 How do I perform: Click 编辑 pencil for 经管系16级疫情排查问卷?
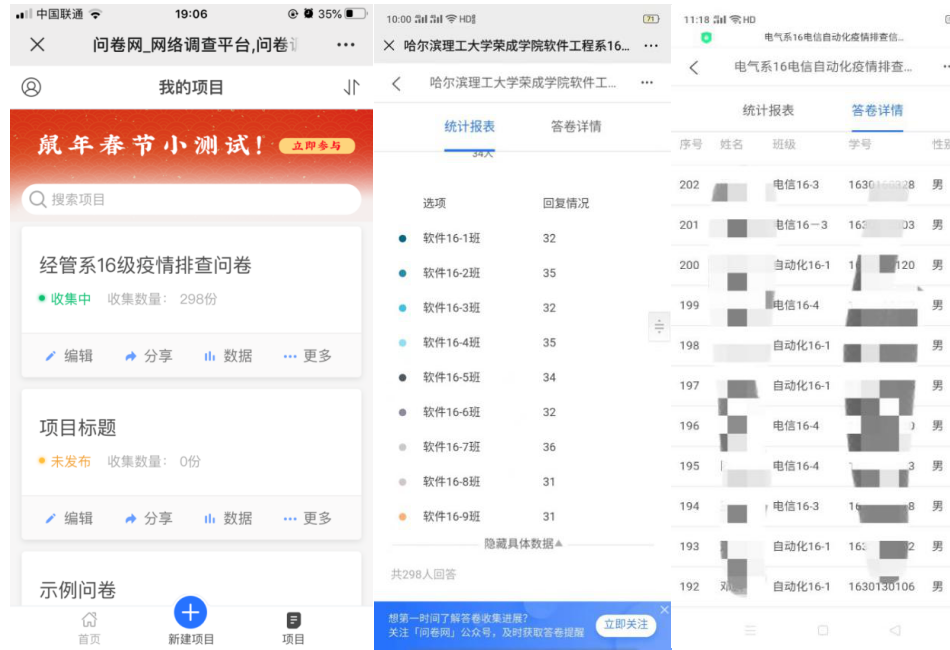[x=69, y=356]
